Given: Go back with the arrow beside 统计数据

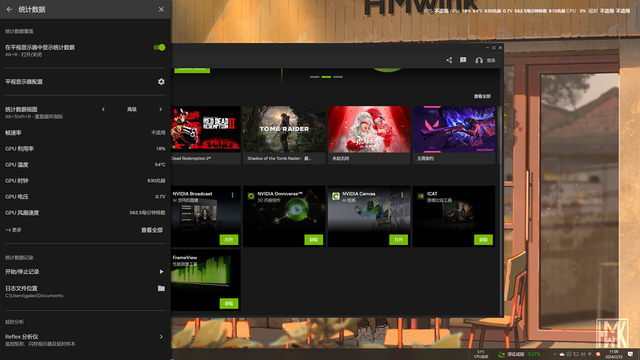Looking at the screenshot, I should pos(9,9).
